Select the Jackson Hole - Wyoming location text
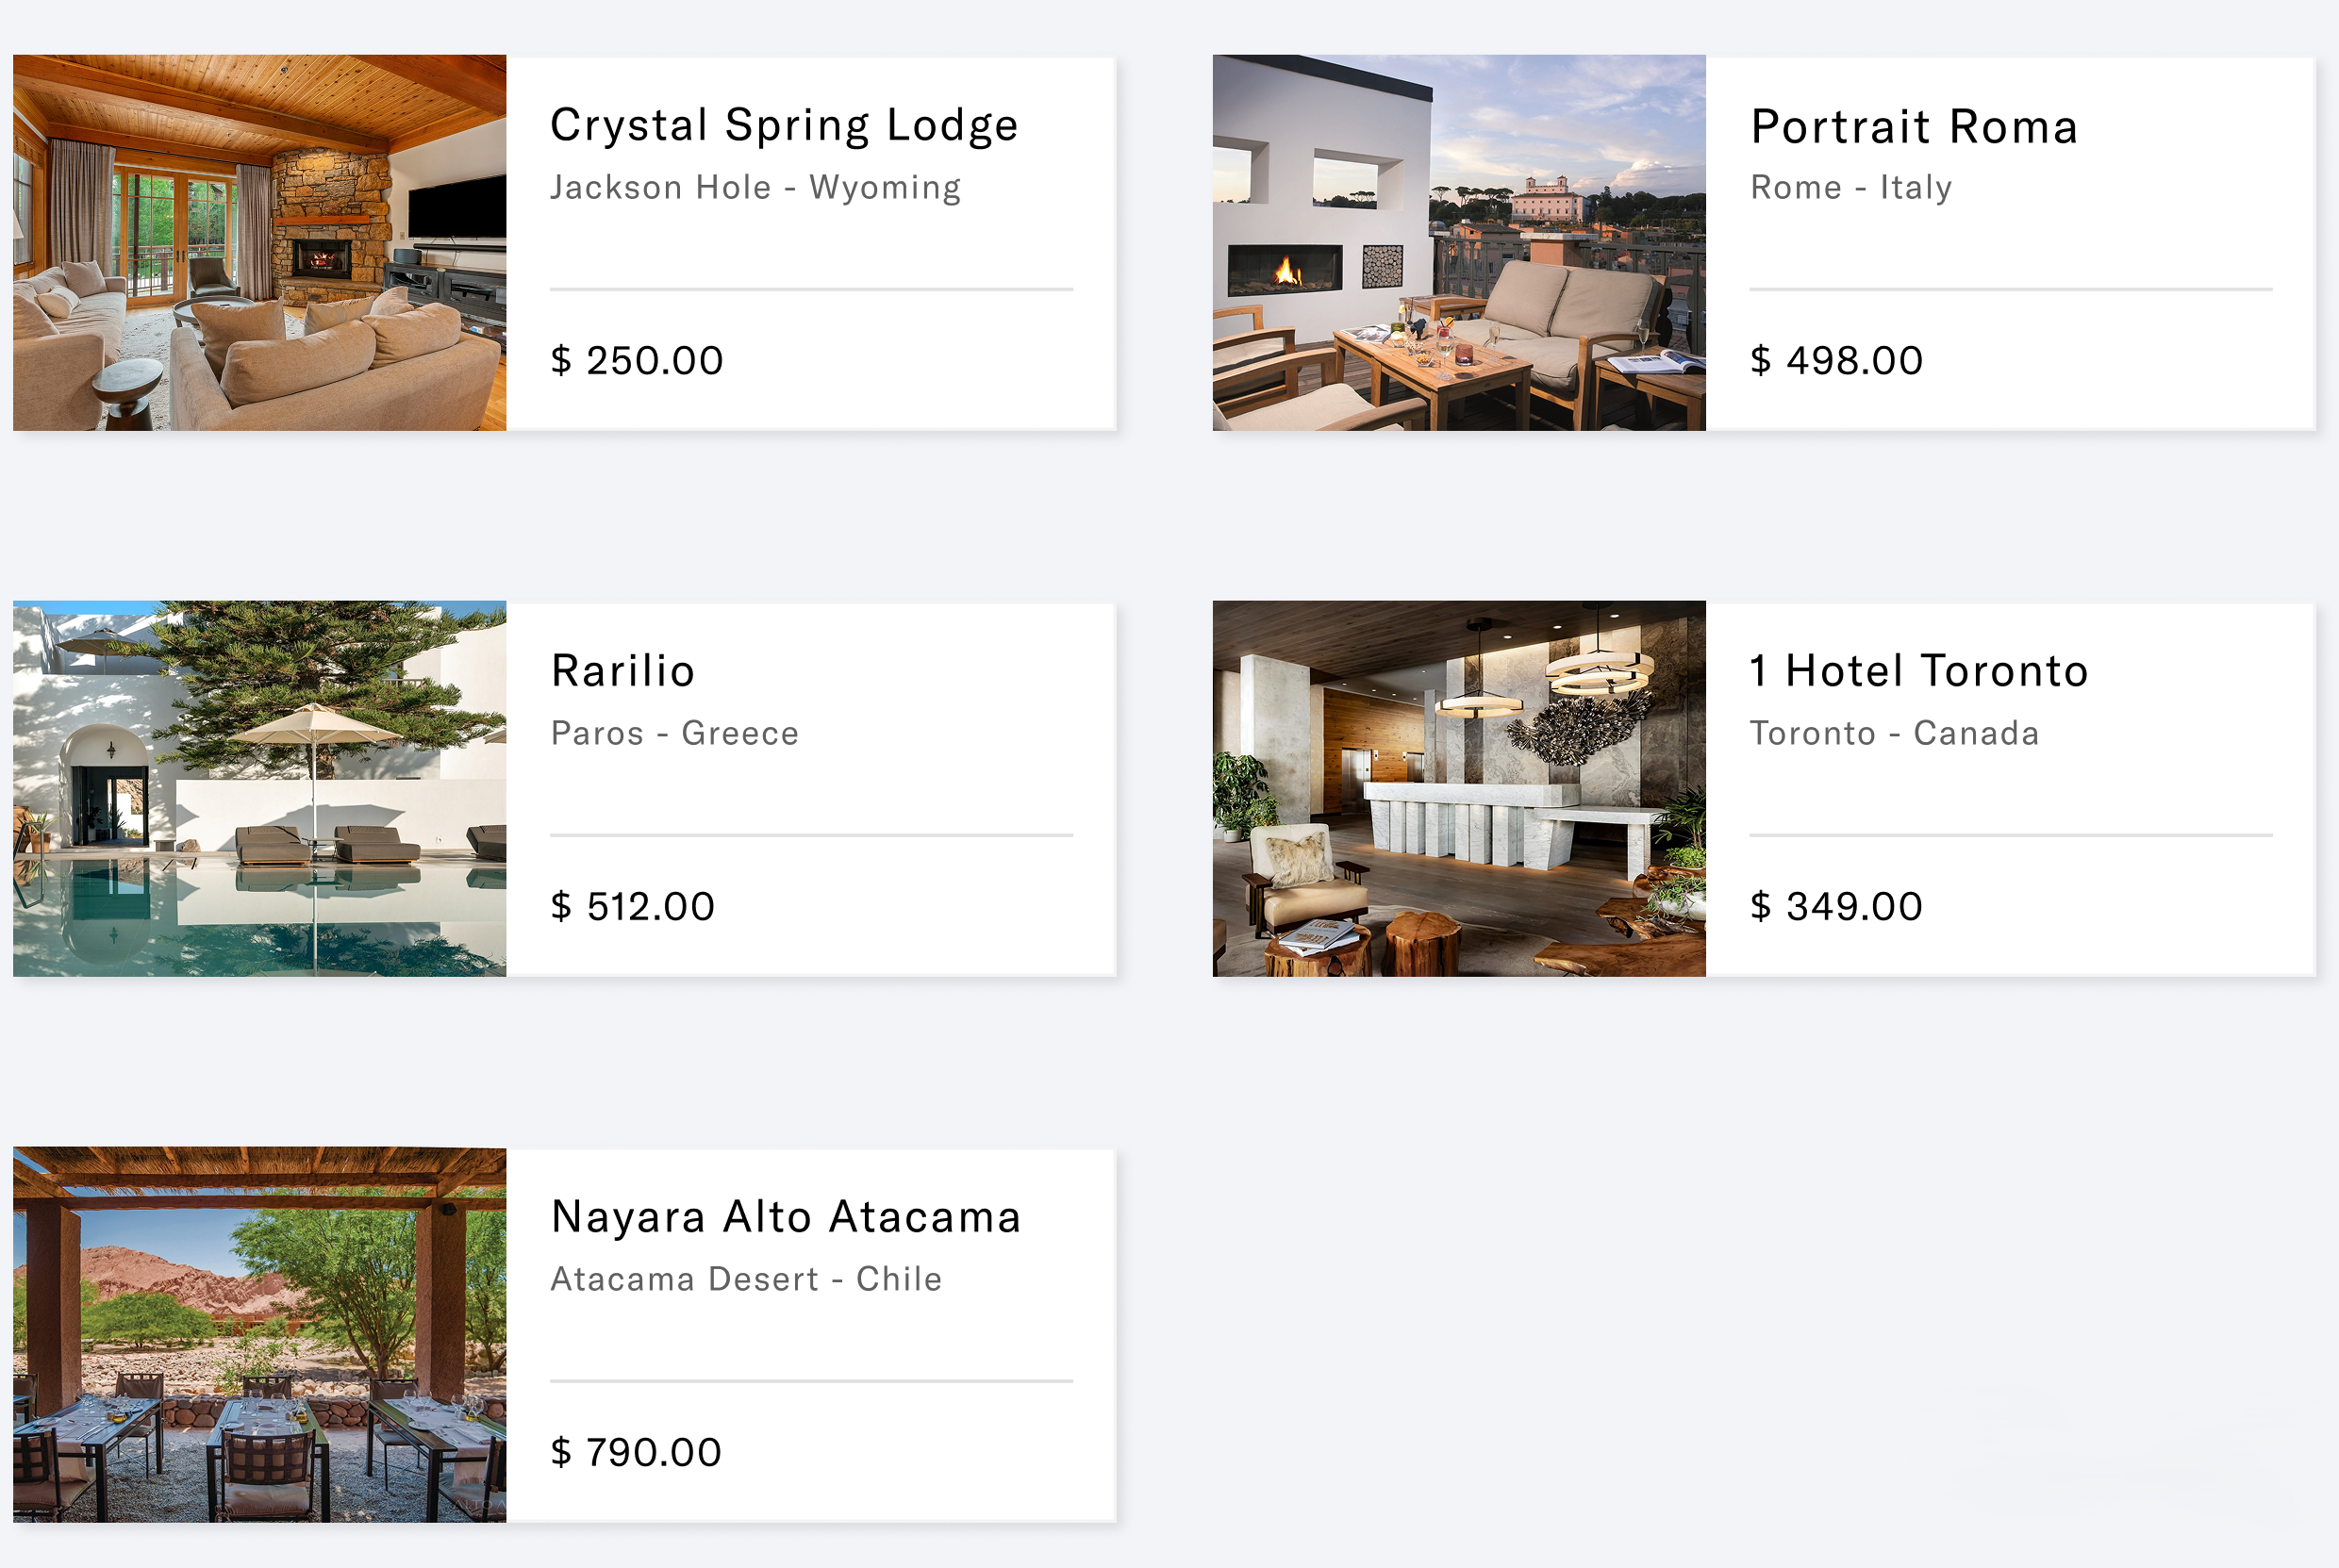The width and height of the screenshot is (2339, 1568). (x=755, y=187)
